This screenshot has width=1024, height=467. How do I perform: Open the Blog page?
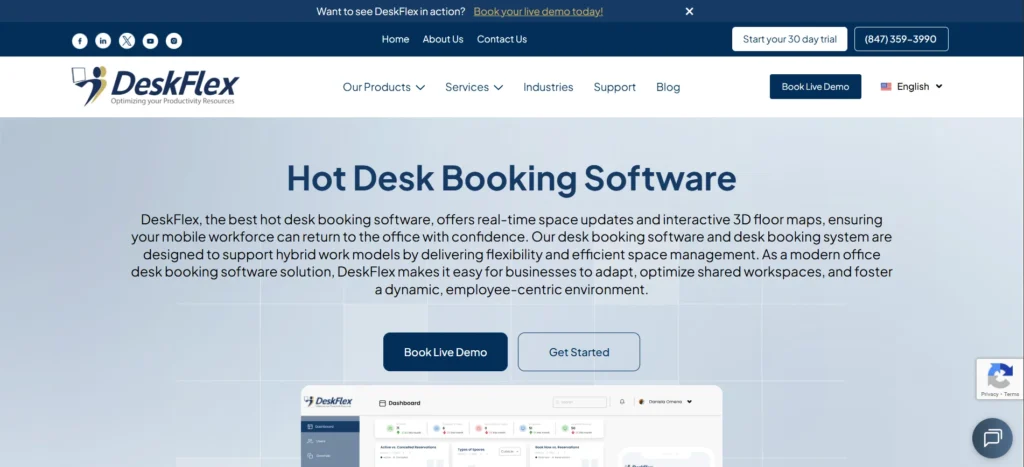[x=668, y=87]
